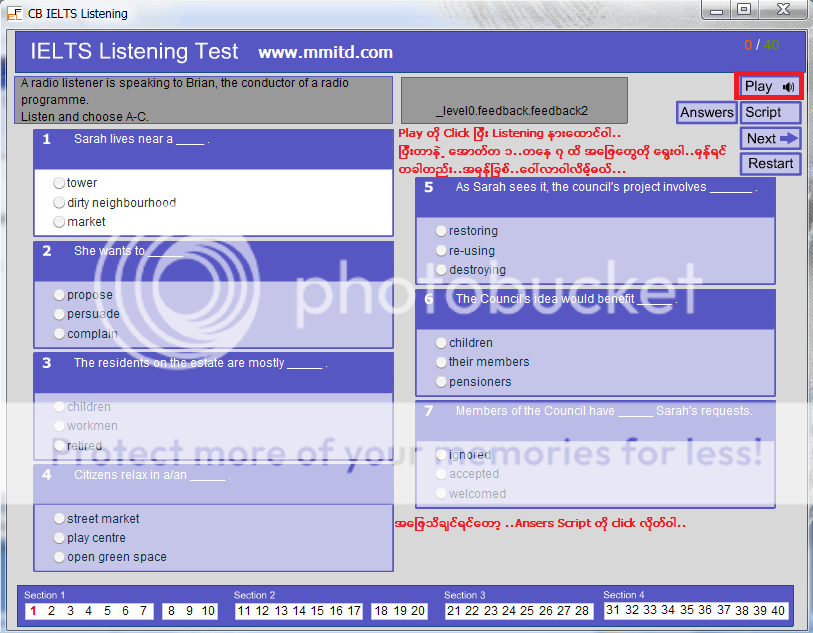The width and height of the screenshot is (813, 633).
Task: Open the Answers panel
Action: (706, 112)
